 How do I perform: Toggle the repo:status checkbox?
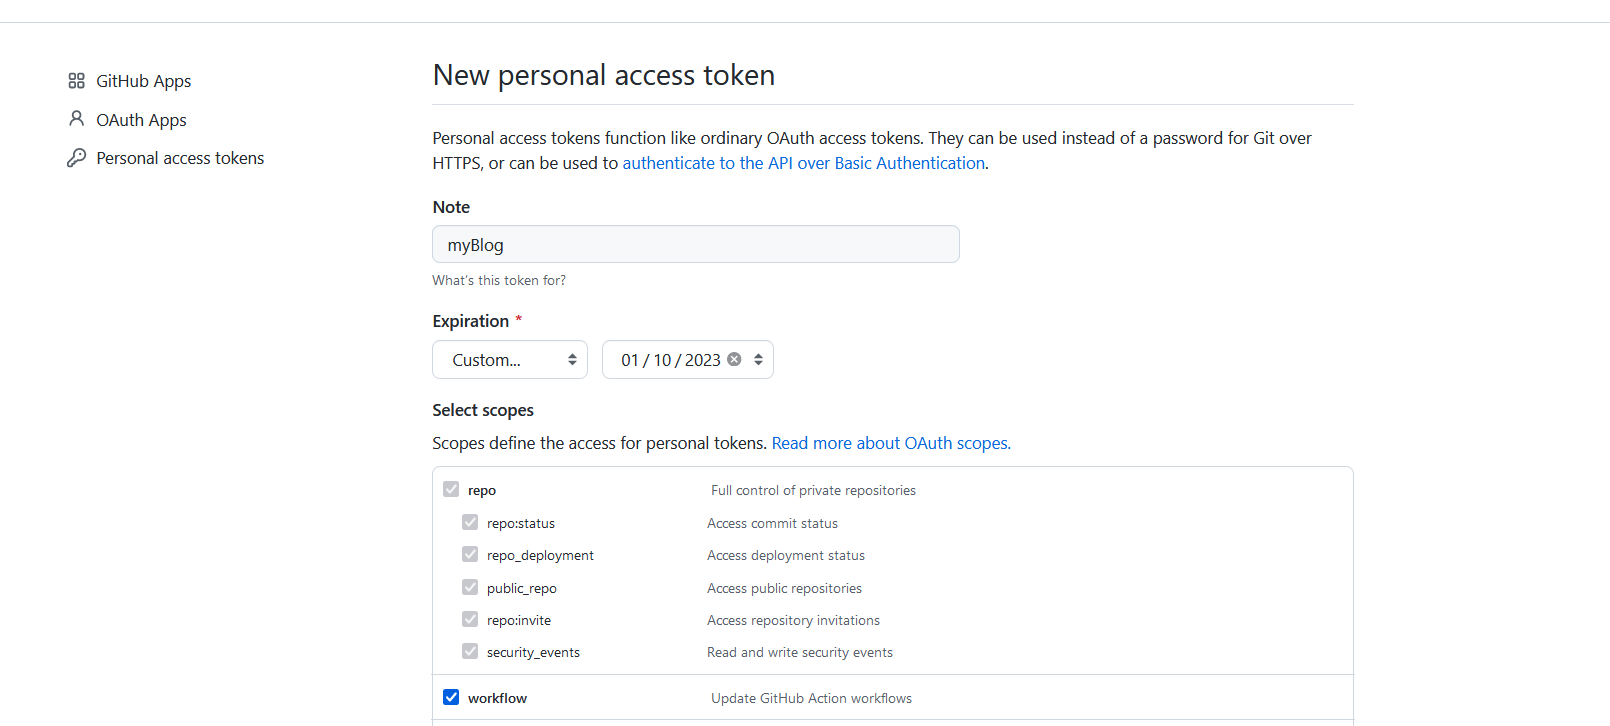click(470, 522)
